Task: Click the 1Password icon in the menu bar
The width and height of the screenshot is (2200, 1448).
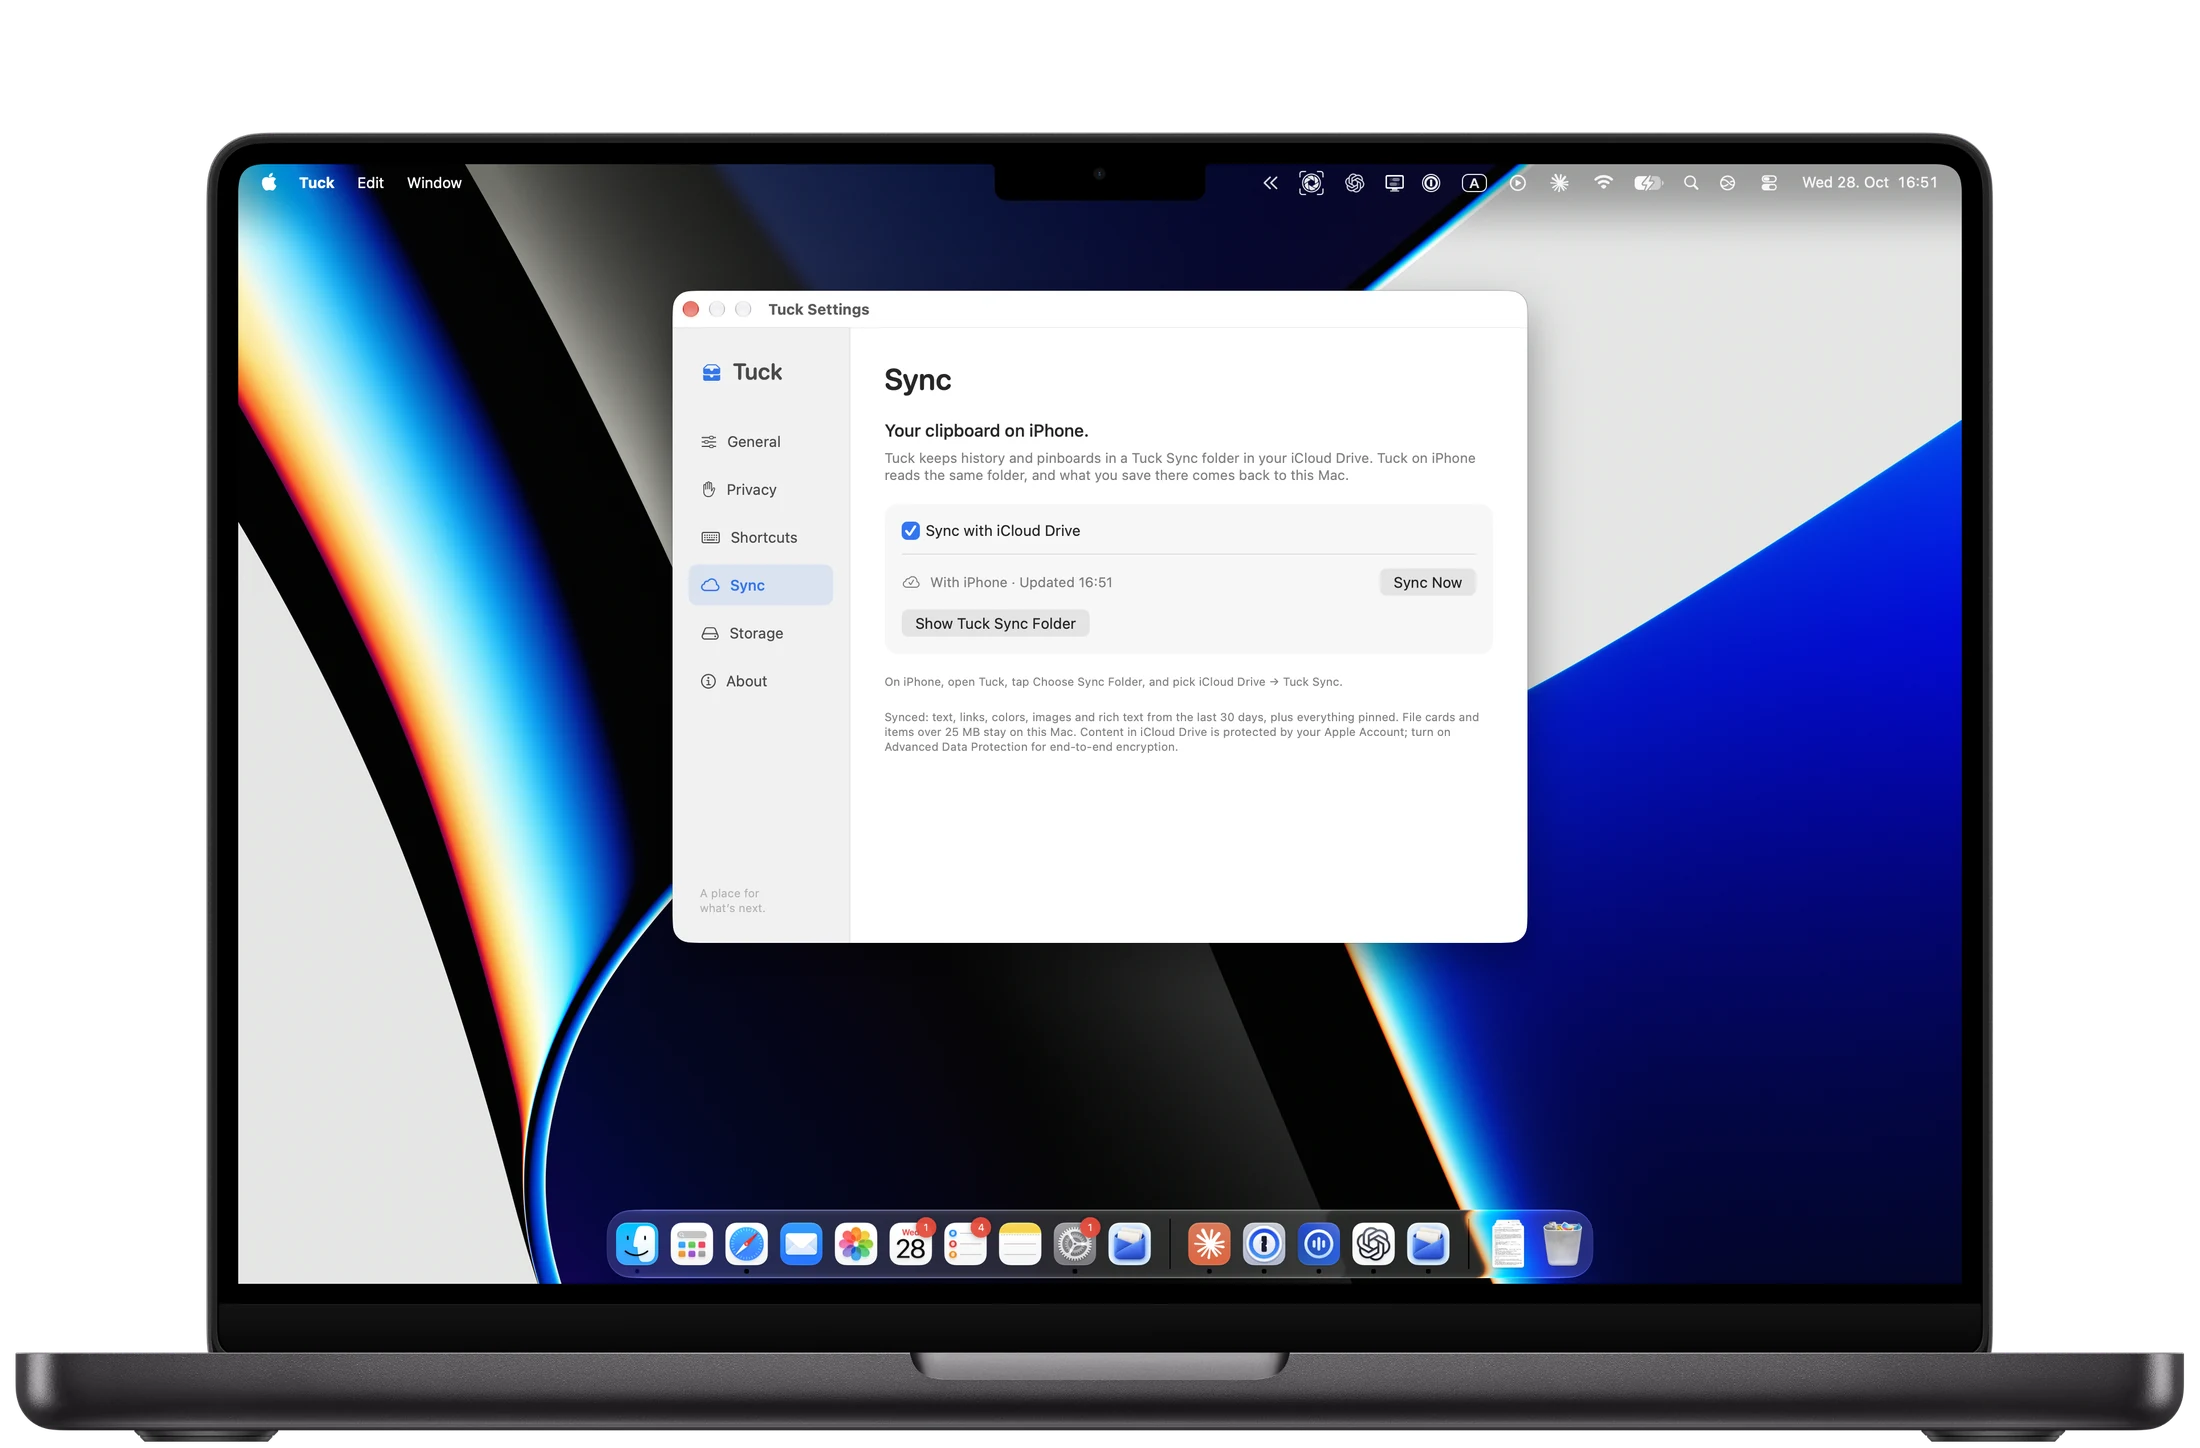Action: [x=1431, y=183]
